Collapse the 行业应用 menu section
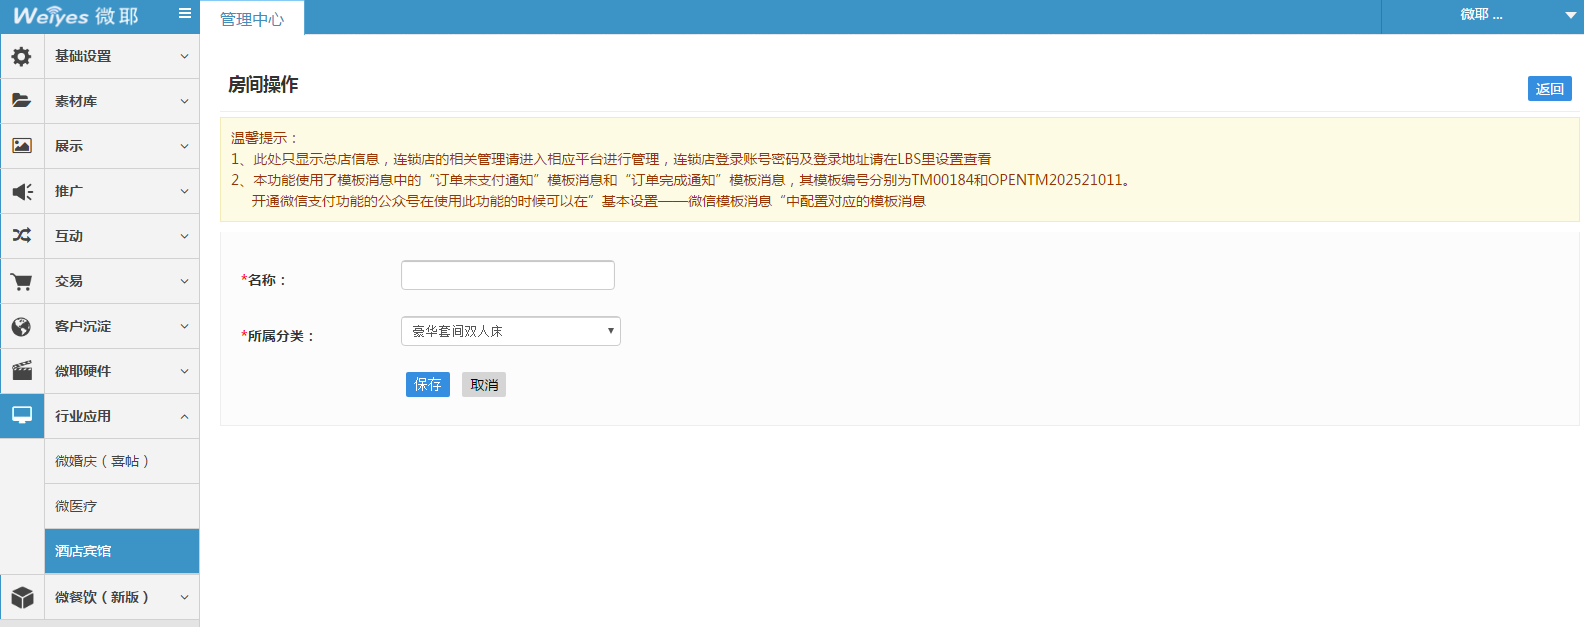Viewport: 1584px width, 627px height. point(184,417)
